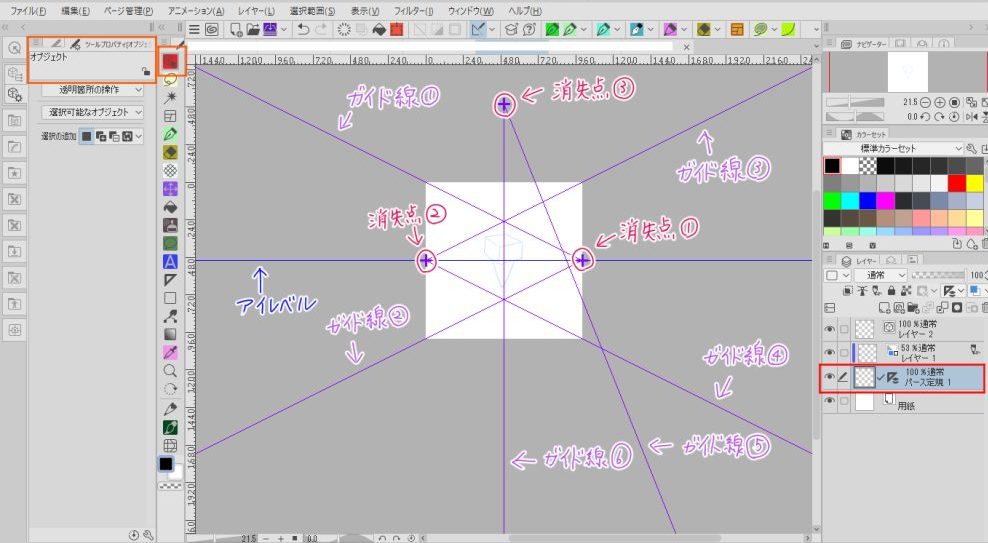Select the Magic Wand auto-select tool
988x543 pixels.
pos(170,97)
